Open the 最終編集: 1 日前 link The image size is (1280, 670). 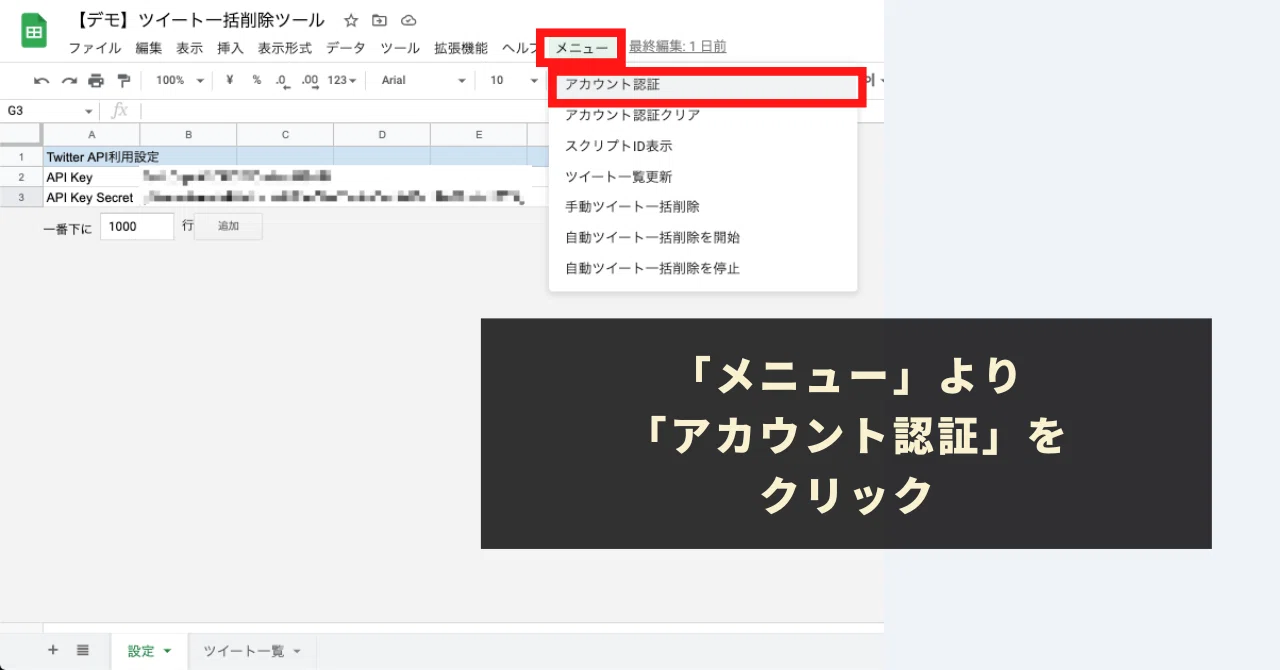point(678,46)
